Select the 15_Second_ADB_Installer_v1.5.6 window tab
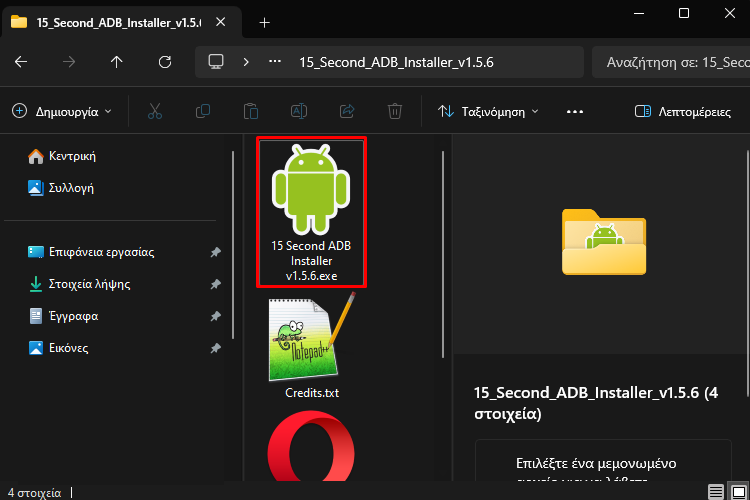 [122, 22]
